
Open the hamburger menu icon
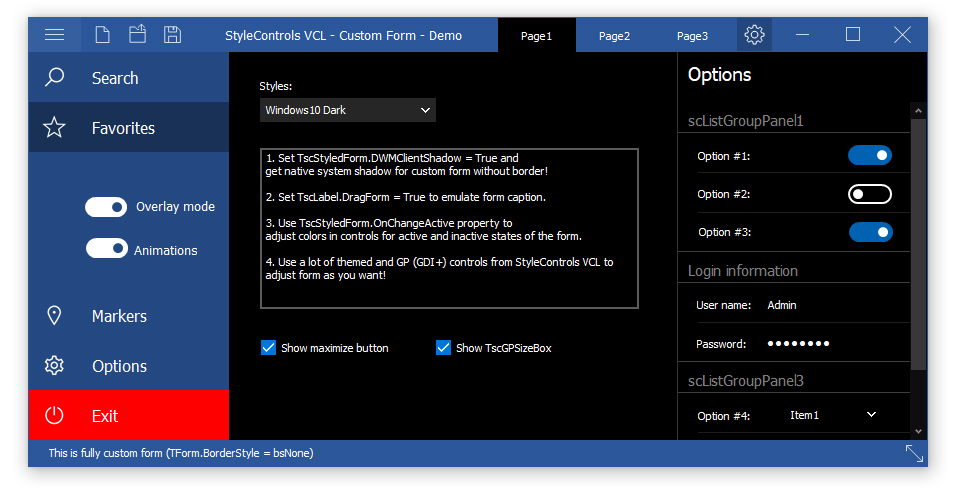coord(54,35)
